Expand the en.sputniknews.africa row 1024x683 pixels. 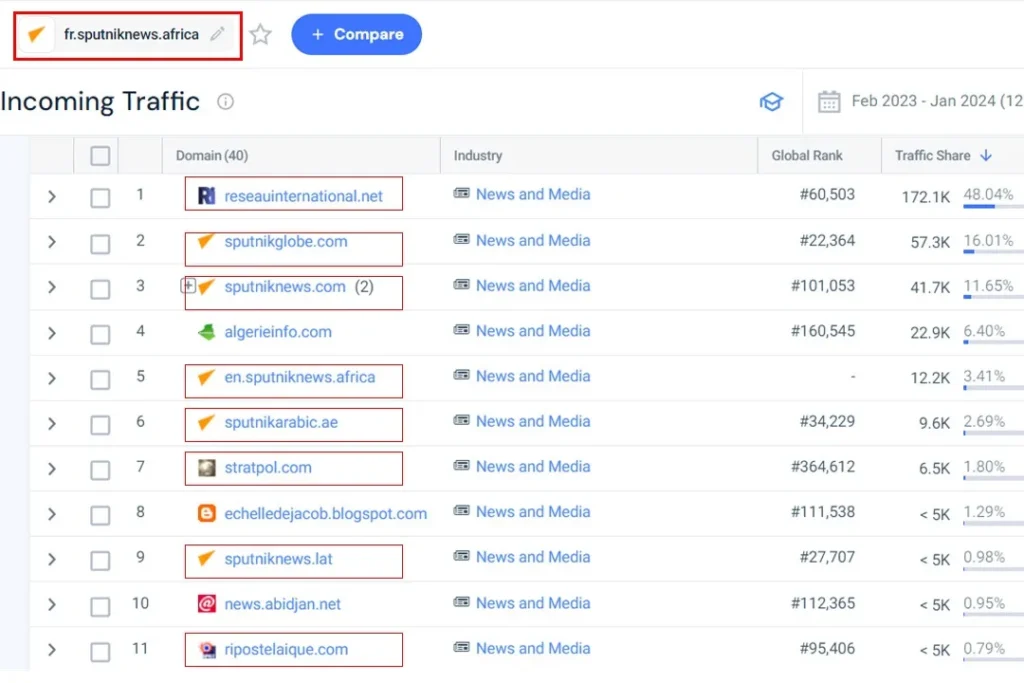pos(52,378)
